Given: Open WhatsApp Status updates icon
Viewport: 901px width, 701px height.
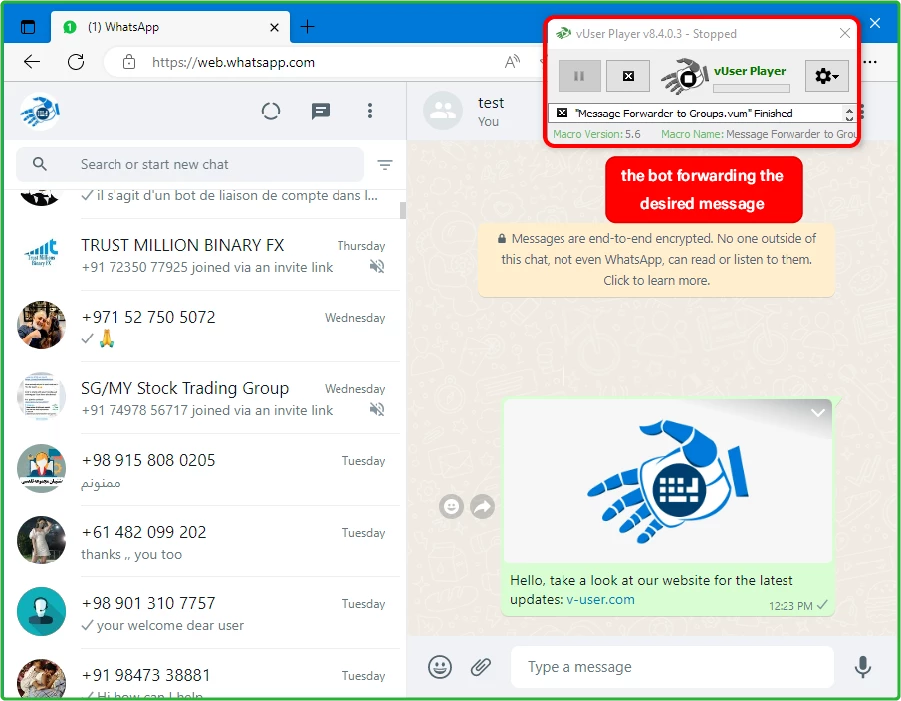Looking at the screenshot, I should point(271,111).
